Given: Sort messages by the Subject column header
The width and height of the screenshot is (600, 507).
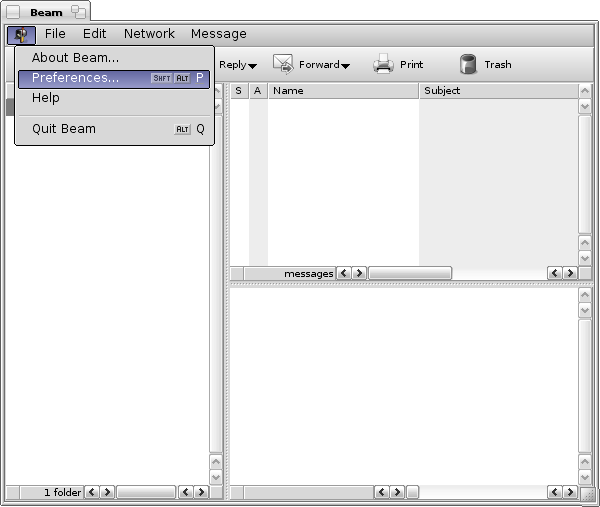Looking at the screenshot, I should tap(497, 91).
